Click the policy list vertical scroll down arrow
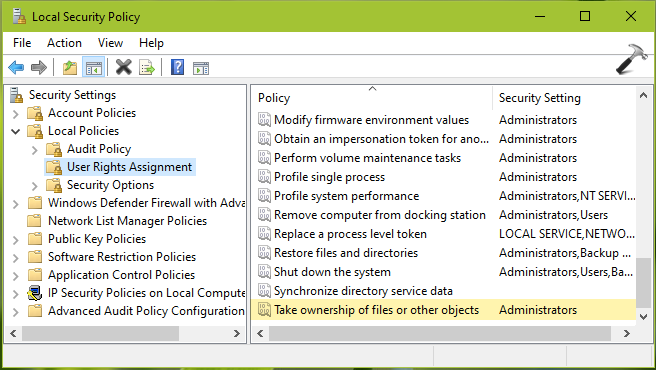 click(643, 317)
